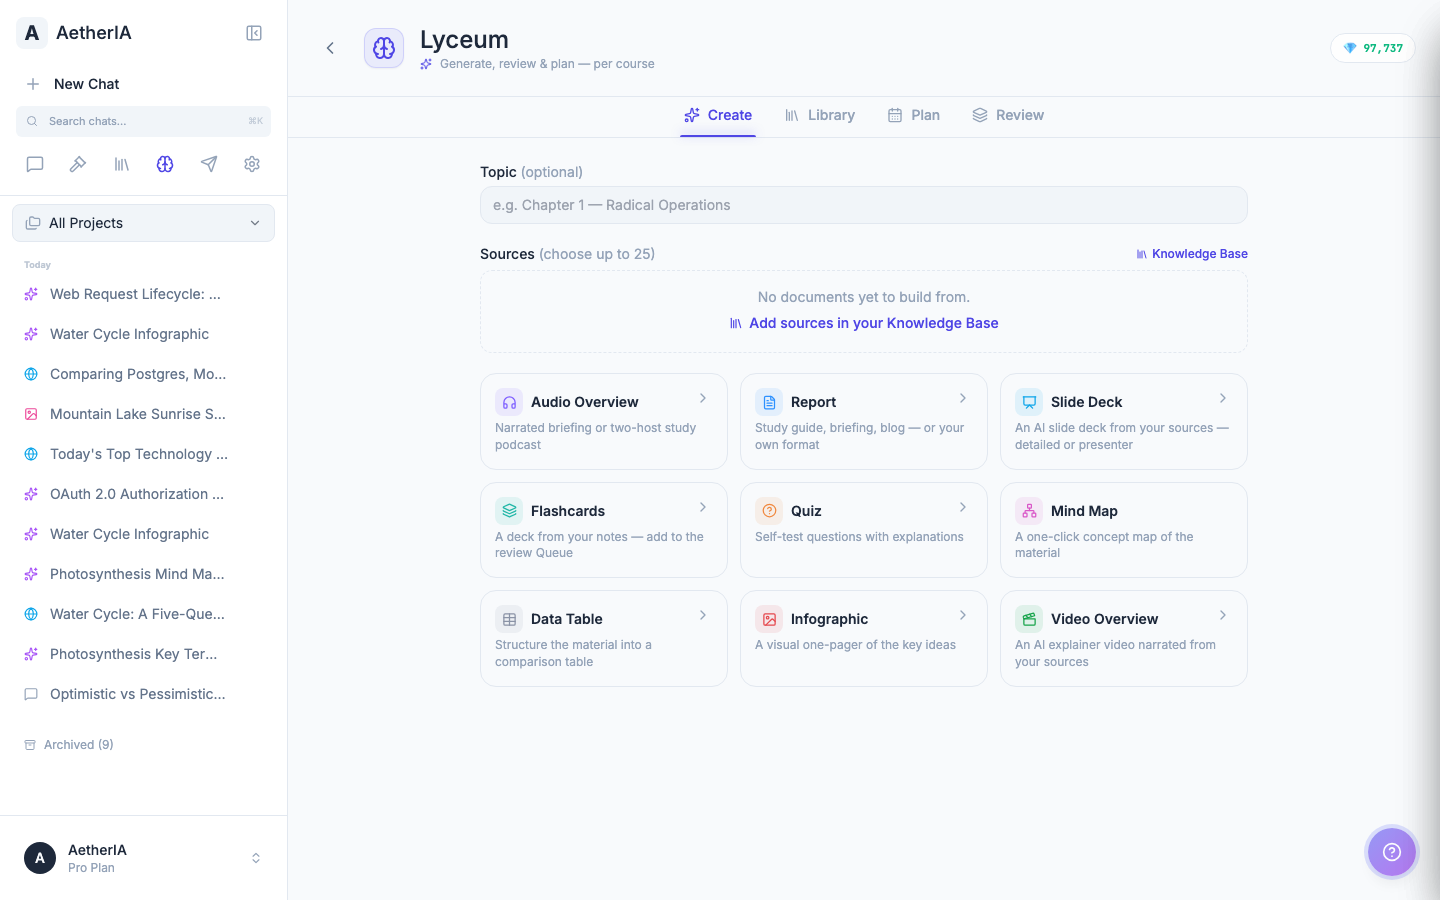Click the Data Table grid icon
This screenshot has height=900, width=1440.
509,619
